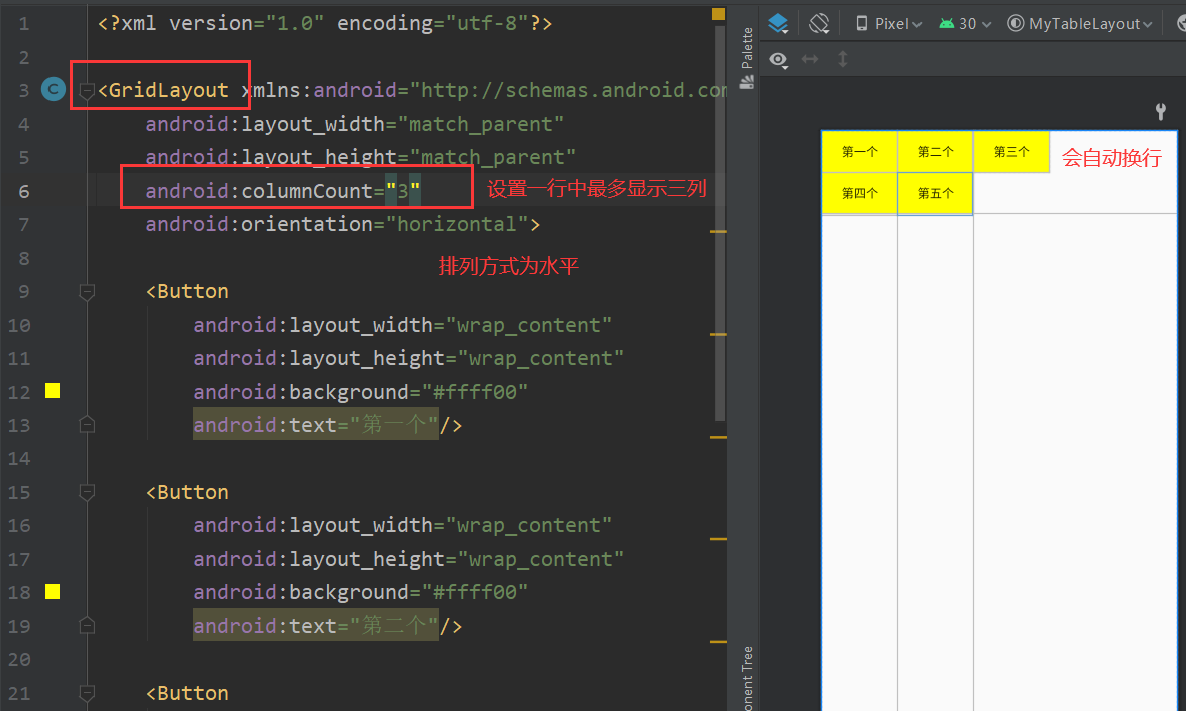Open the API 30 version dropdown
Screen dimensions: 1186x711
965,23
